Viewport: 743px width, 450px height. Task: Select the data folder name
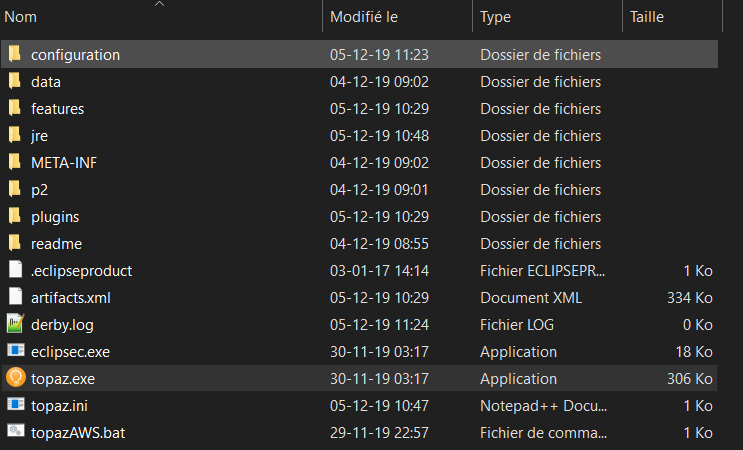46,82
